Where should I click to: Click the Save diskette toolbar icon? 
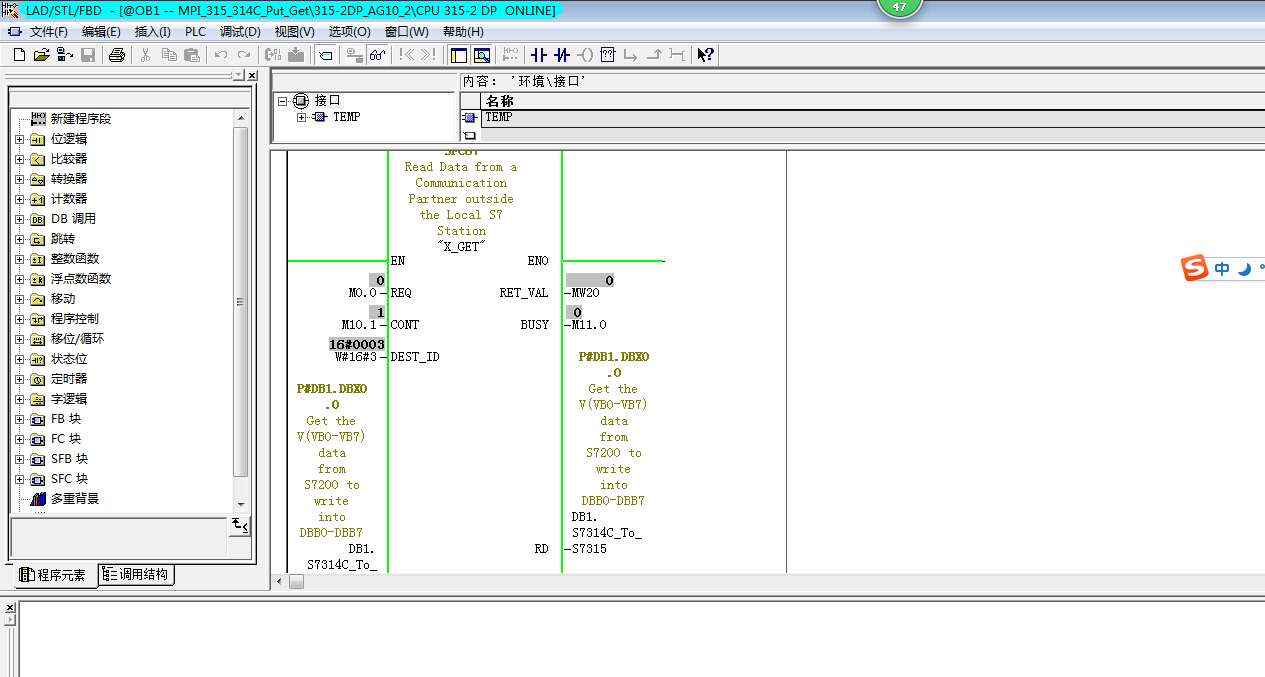(88, 55)
